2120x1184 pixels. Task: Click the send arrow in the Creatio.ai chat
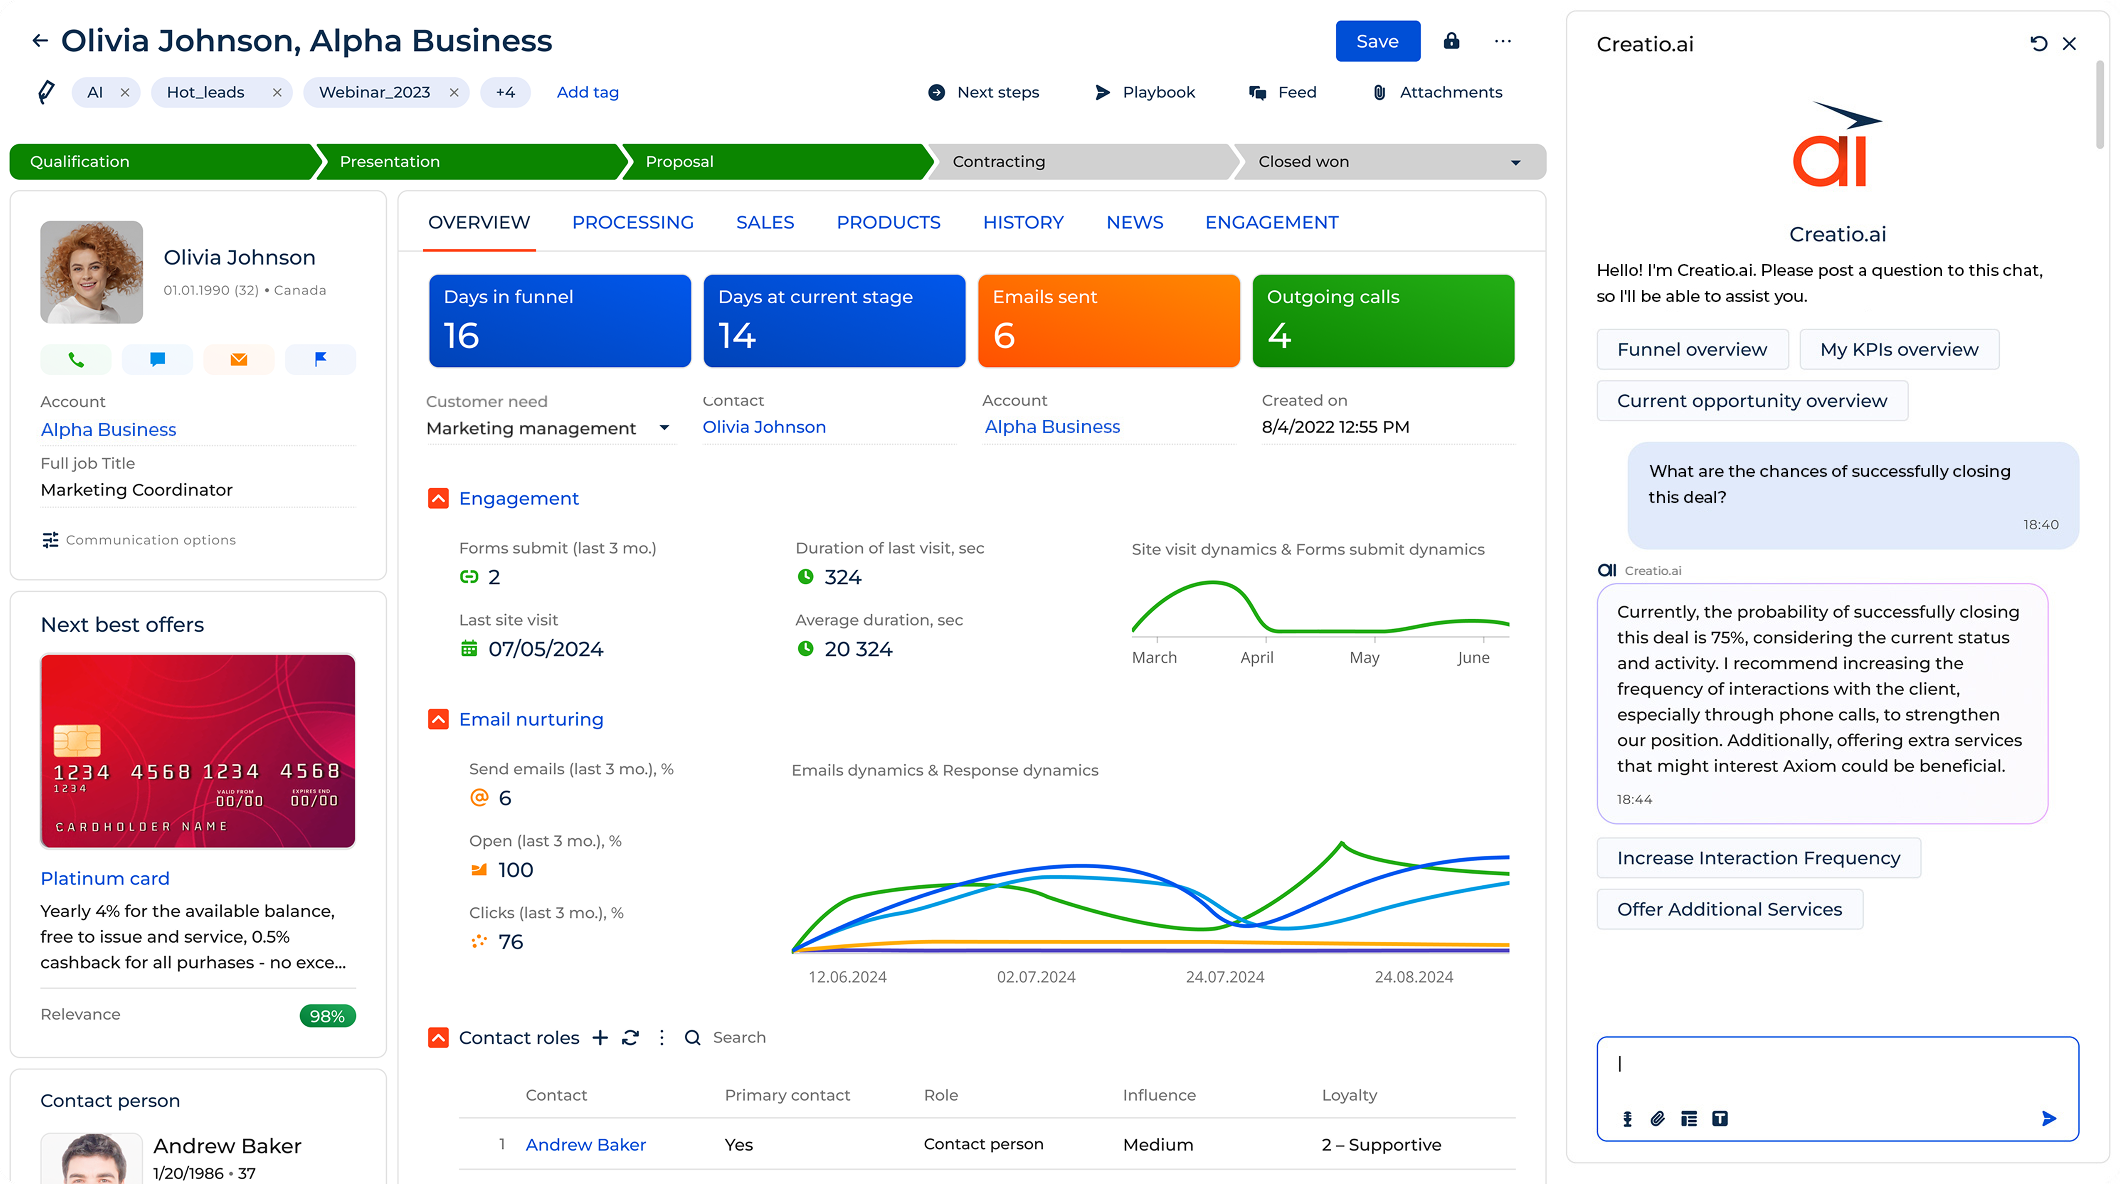[x=2049, y=1119]
